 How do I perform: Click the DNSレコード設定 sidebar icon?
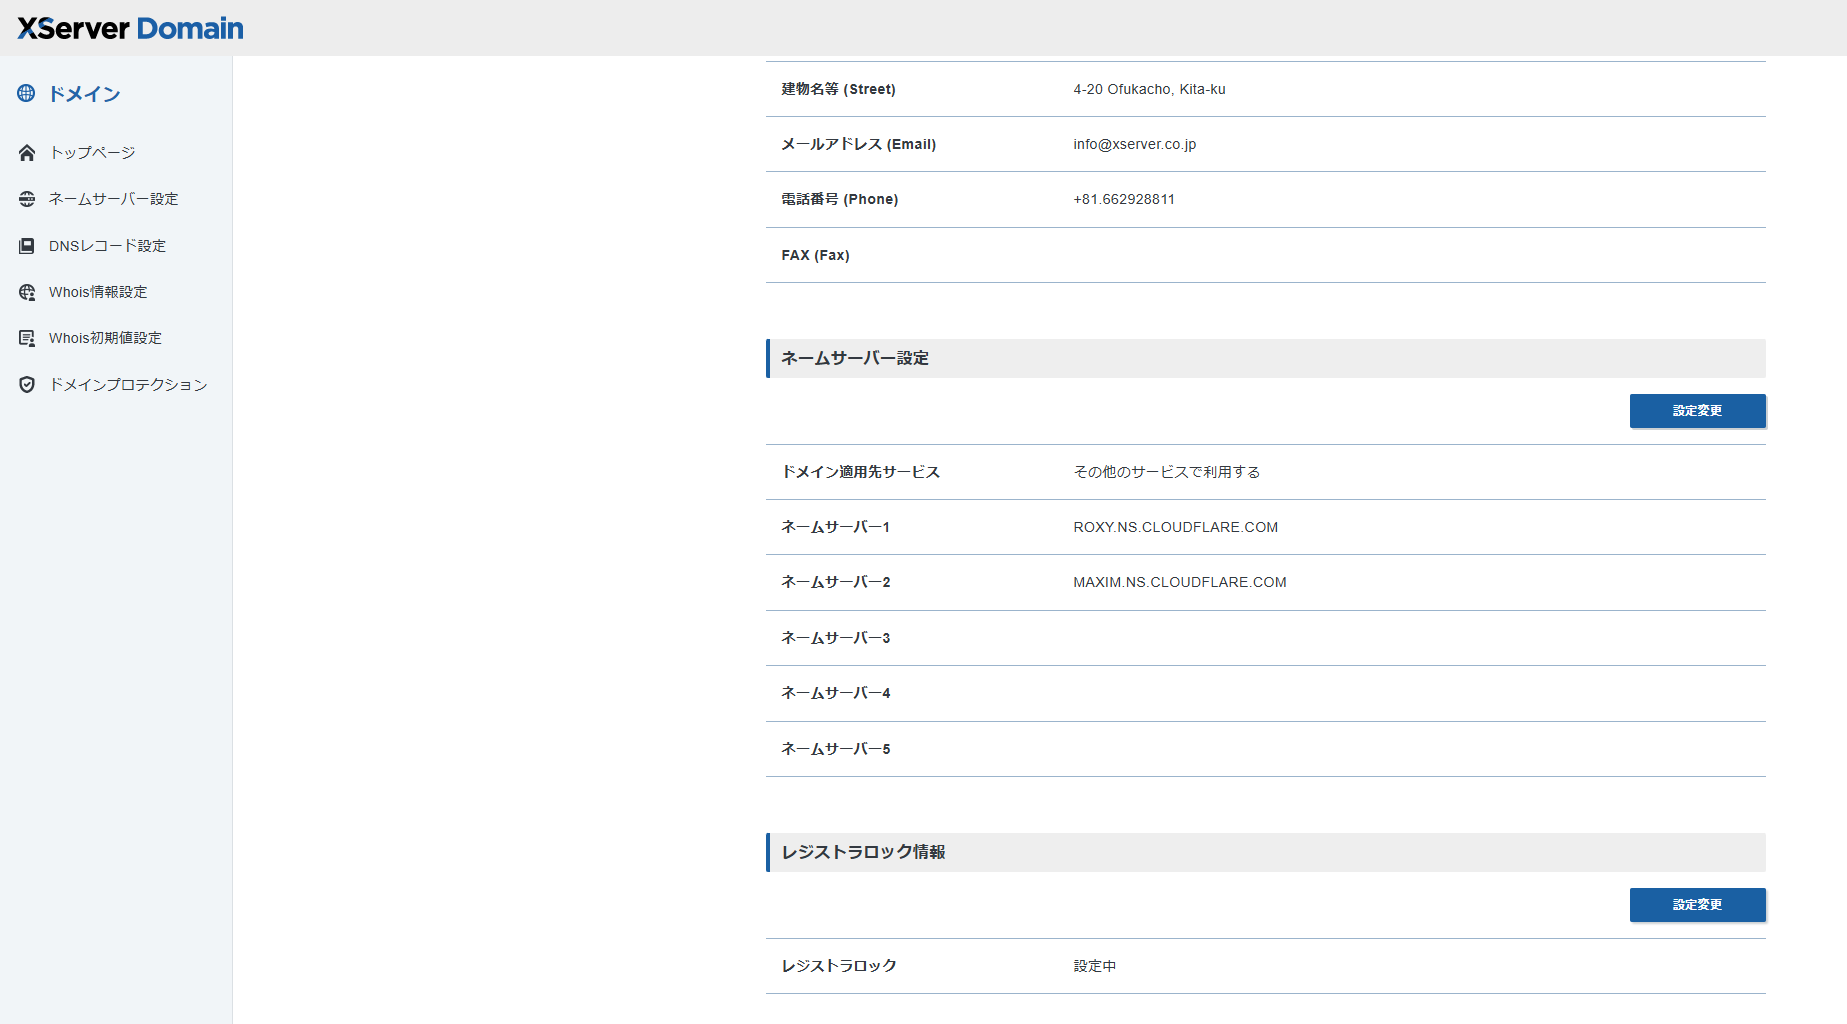click(x=27, y=246)
